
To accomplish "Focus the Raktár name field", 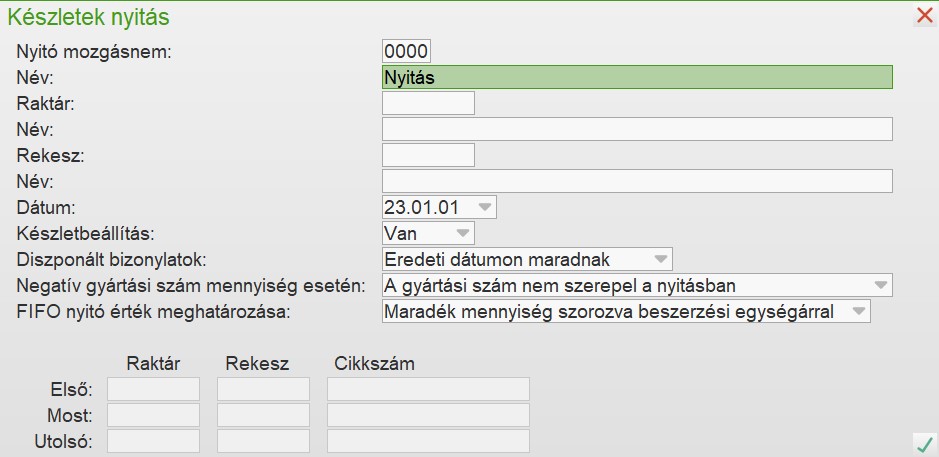I will click(636, 129).
